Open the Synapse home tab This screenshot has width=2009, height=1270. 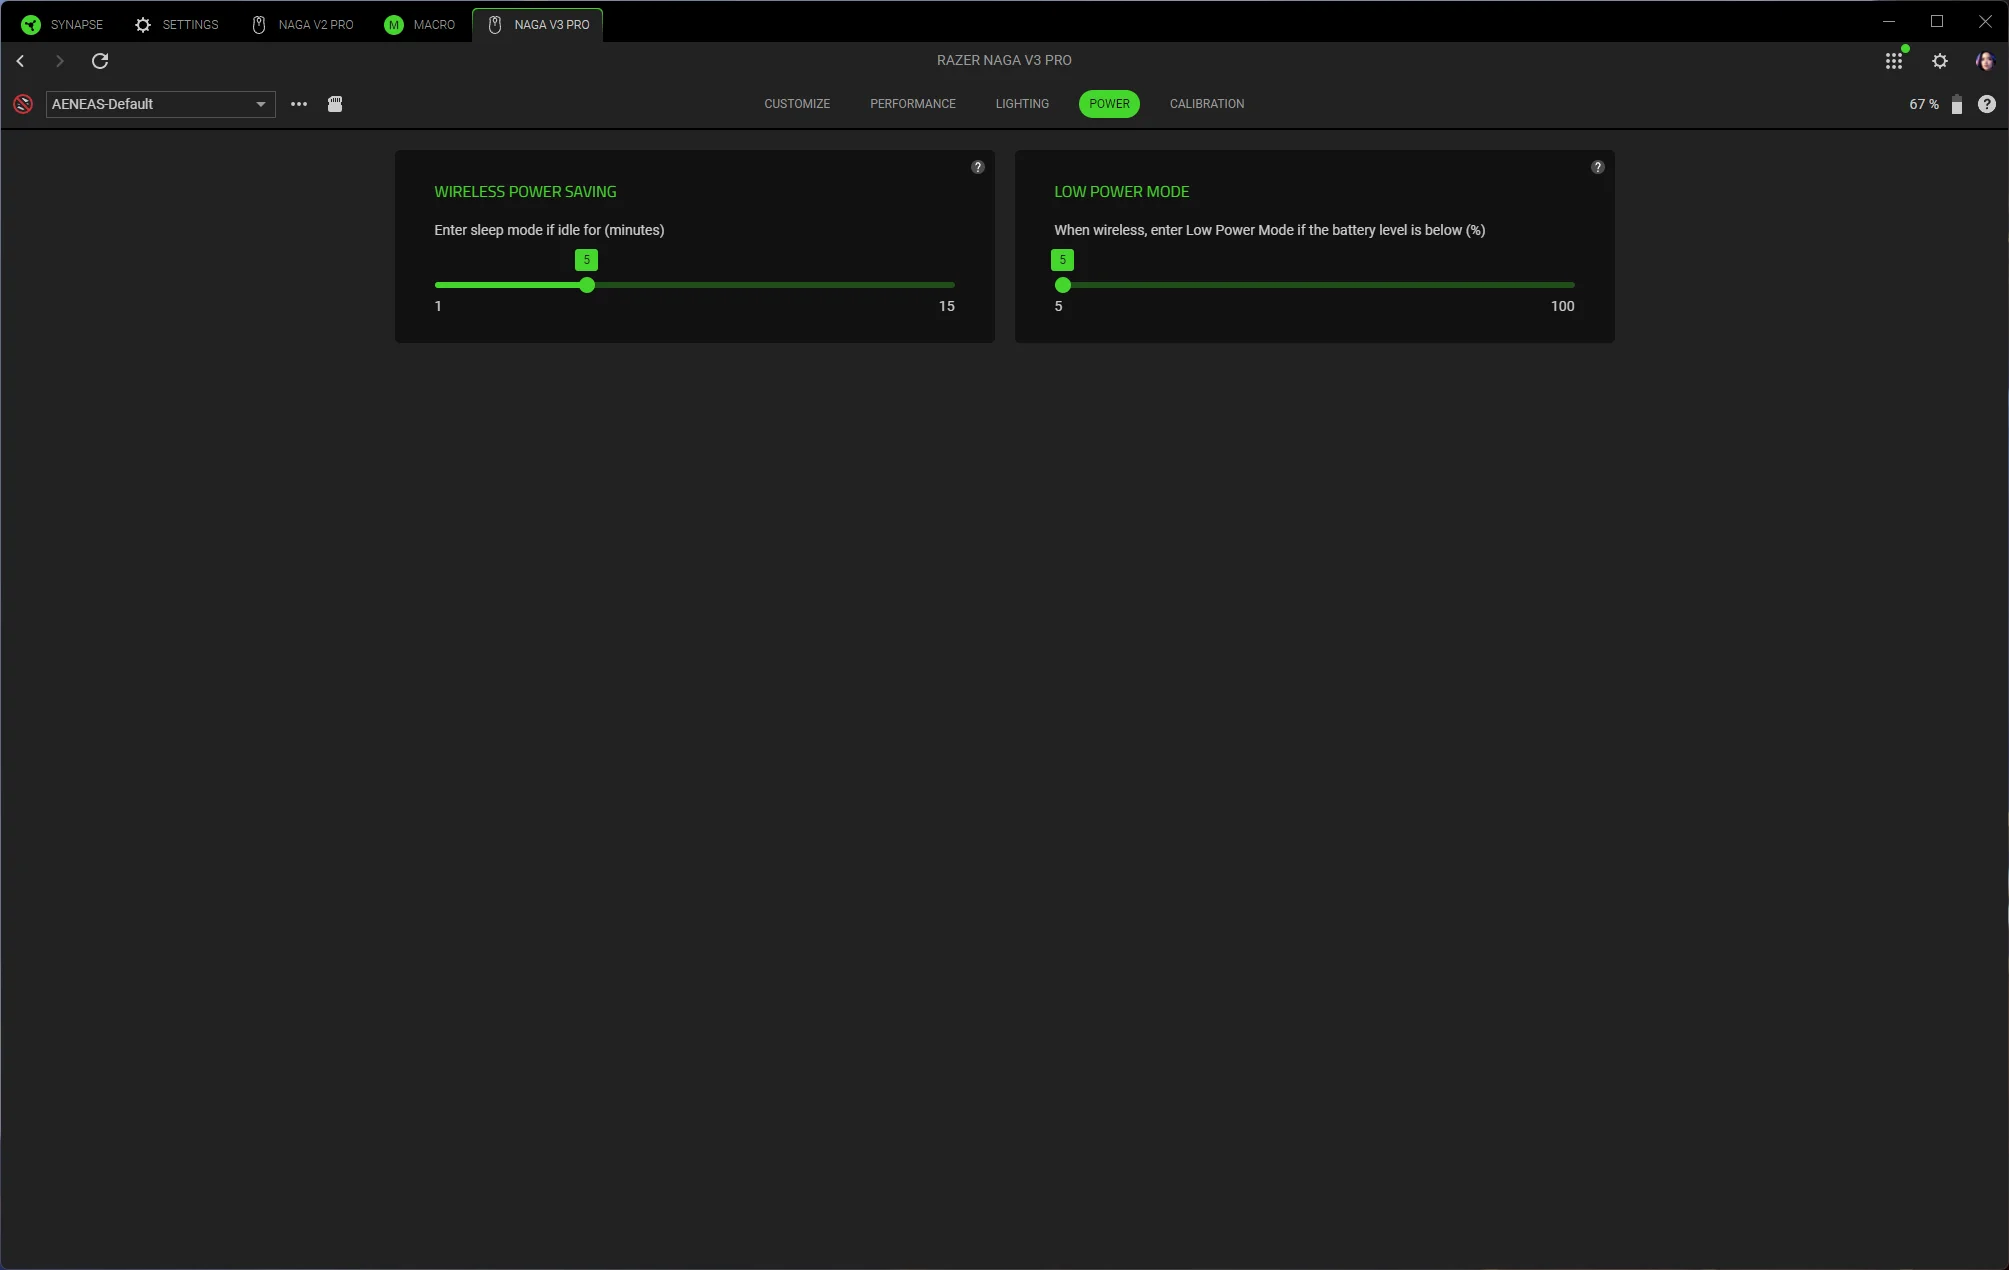tap(62, 24)
